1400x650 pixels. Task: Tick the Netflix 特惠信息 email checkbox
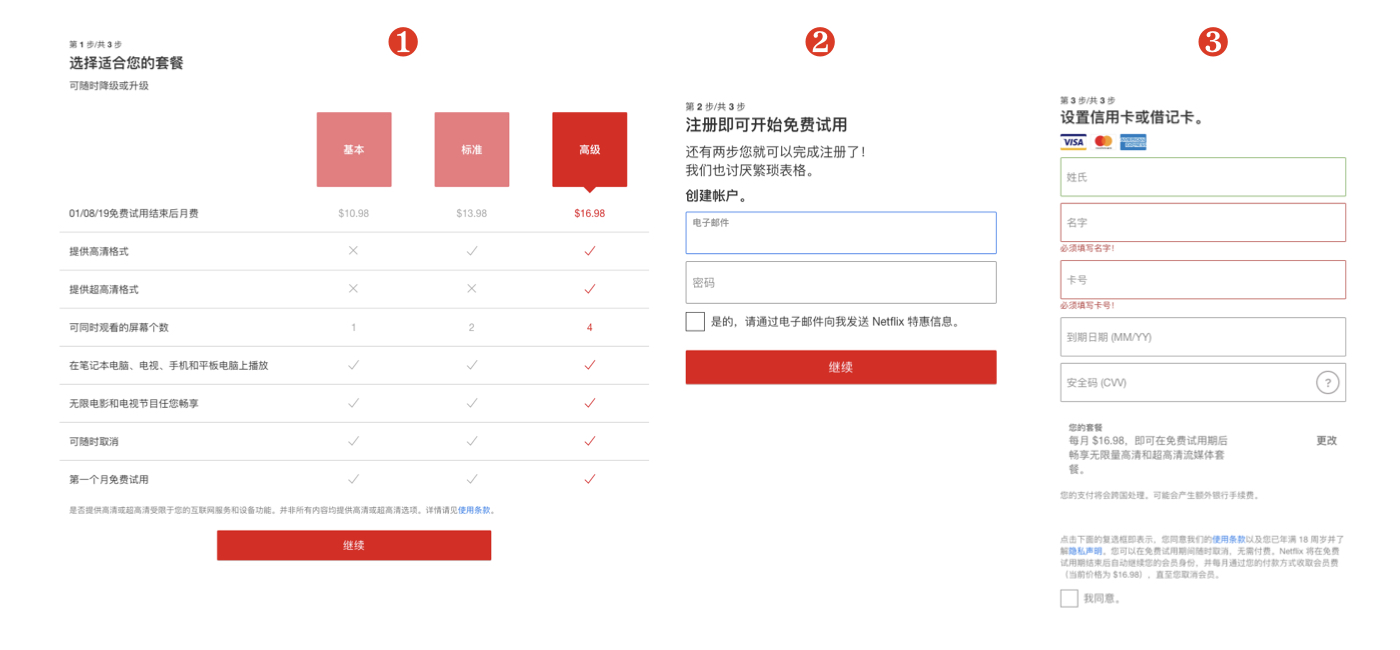click(x=695, y=322)
